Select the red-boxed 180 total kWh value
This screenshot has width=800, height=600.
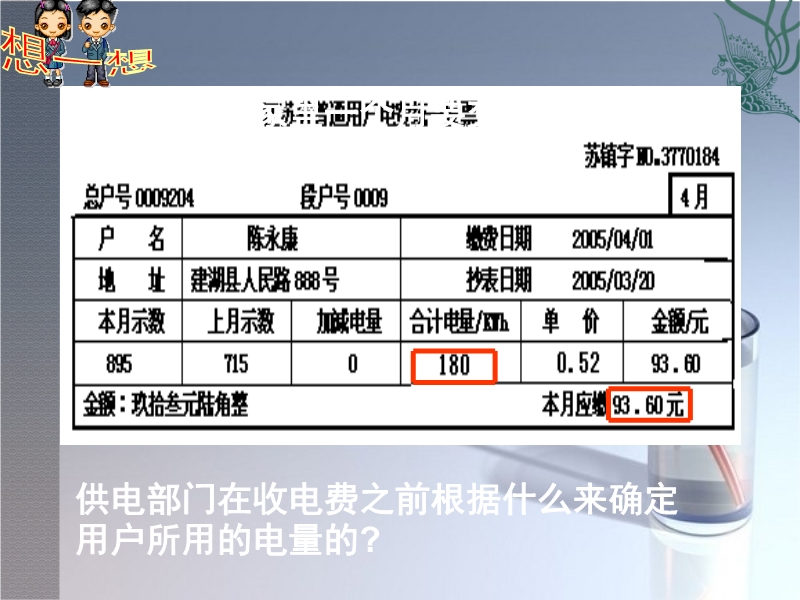point(454,366)
